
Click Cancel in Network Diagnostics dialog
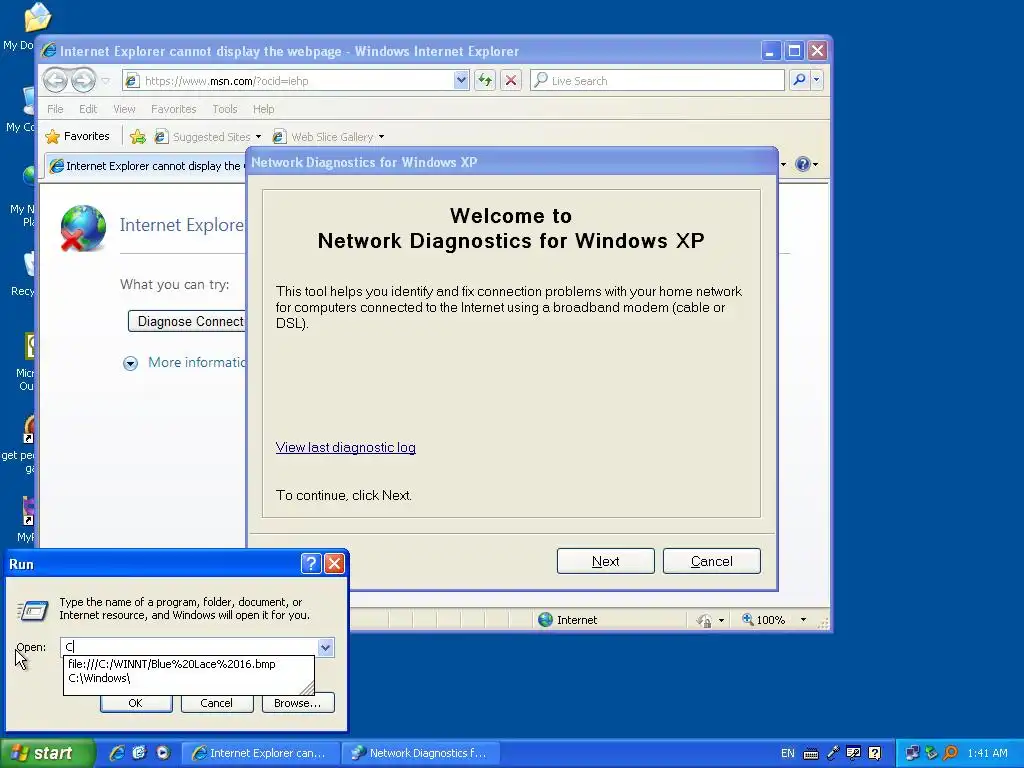tap(711, 561)
